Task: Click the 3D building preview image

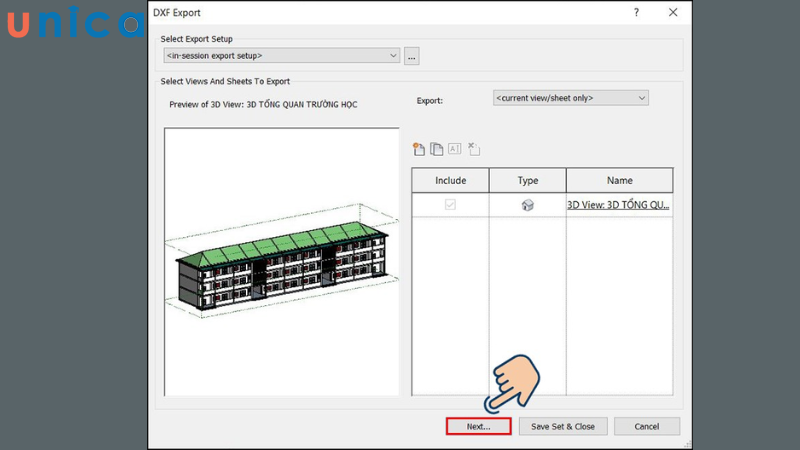Action: pos(282,262)
